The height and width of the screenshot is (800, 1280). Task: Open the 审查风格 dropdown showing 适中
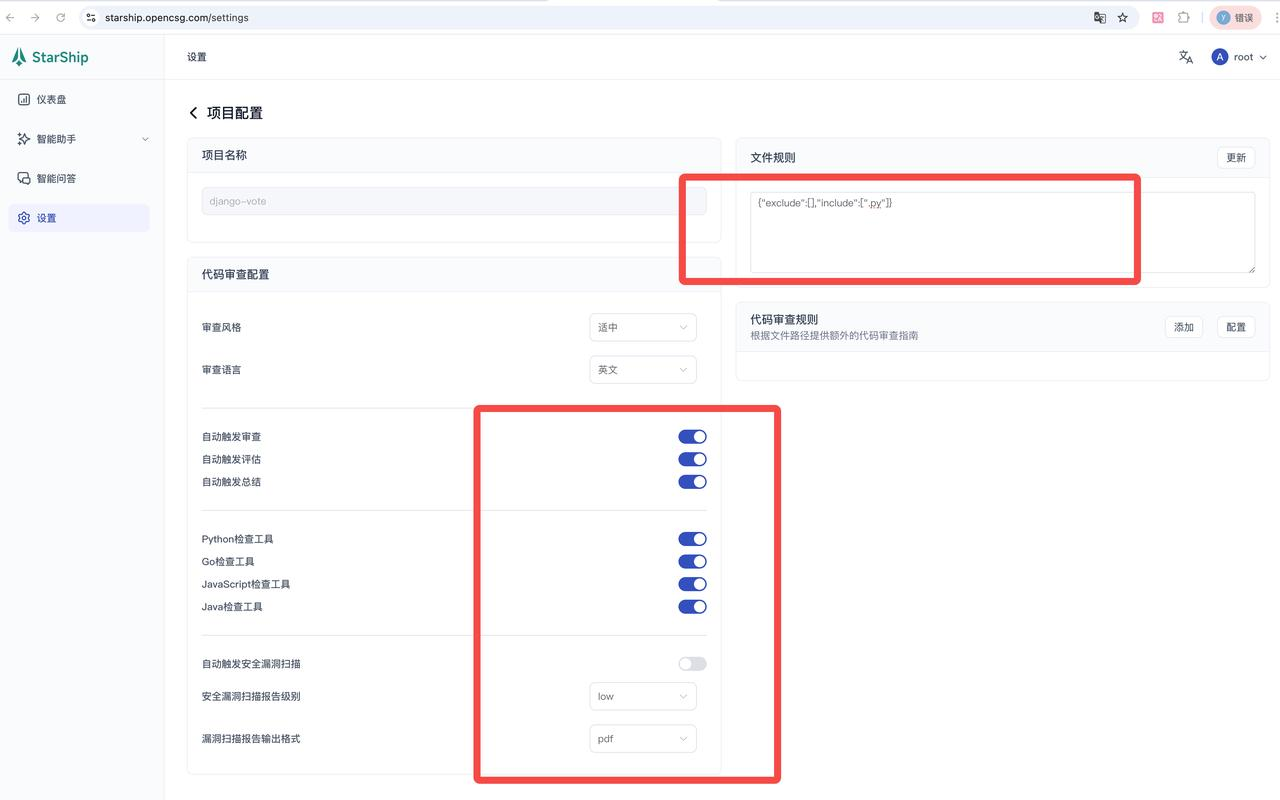(x=642, y=327)
